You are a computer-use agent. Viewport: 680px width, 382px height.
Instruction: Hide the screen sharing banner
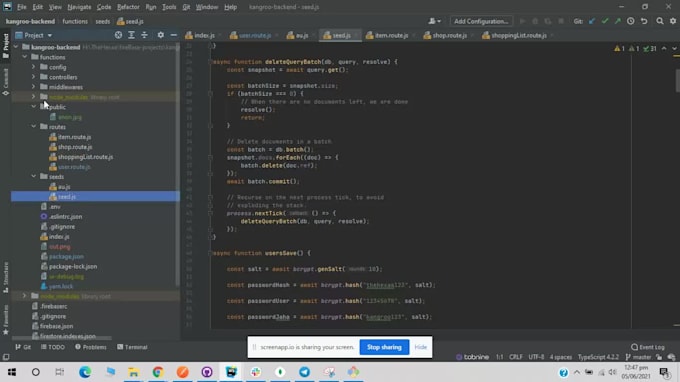click(x=421, y=347)
